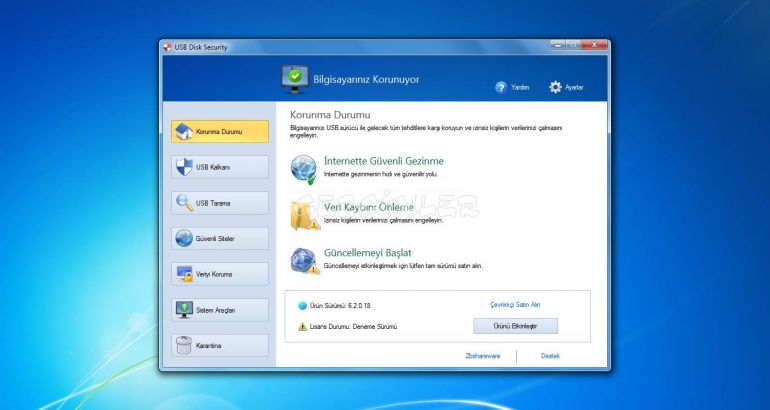Viewport: 770px width, 410px height.
Task: Click the globe update icon with warning
Action: click(x=304, y=261)
